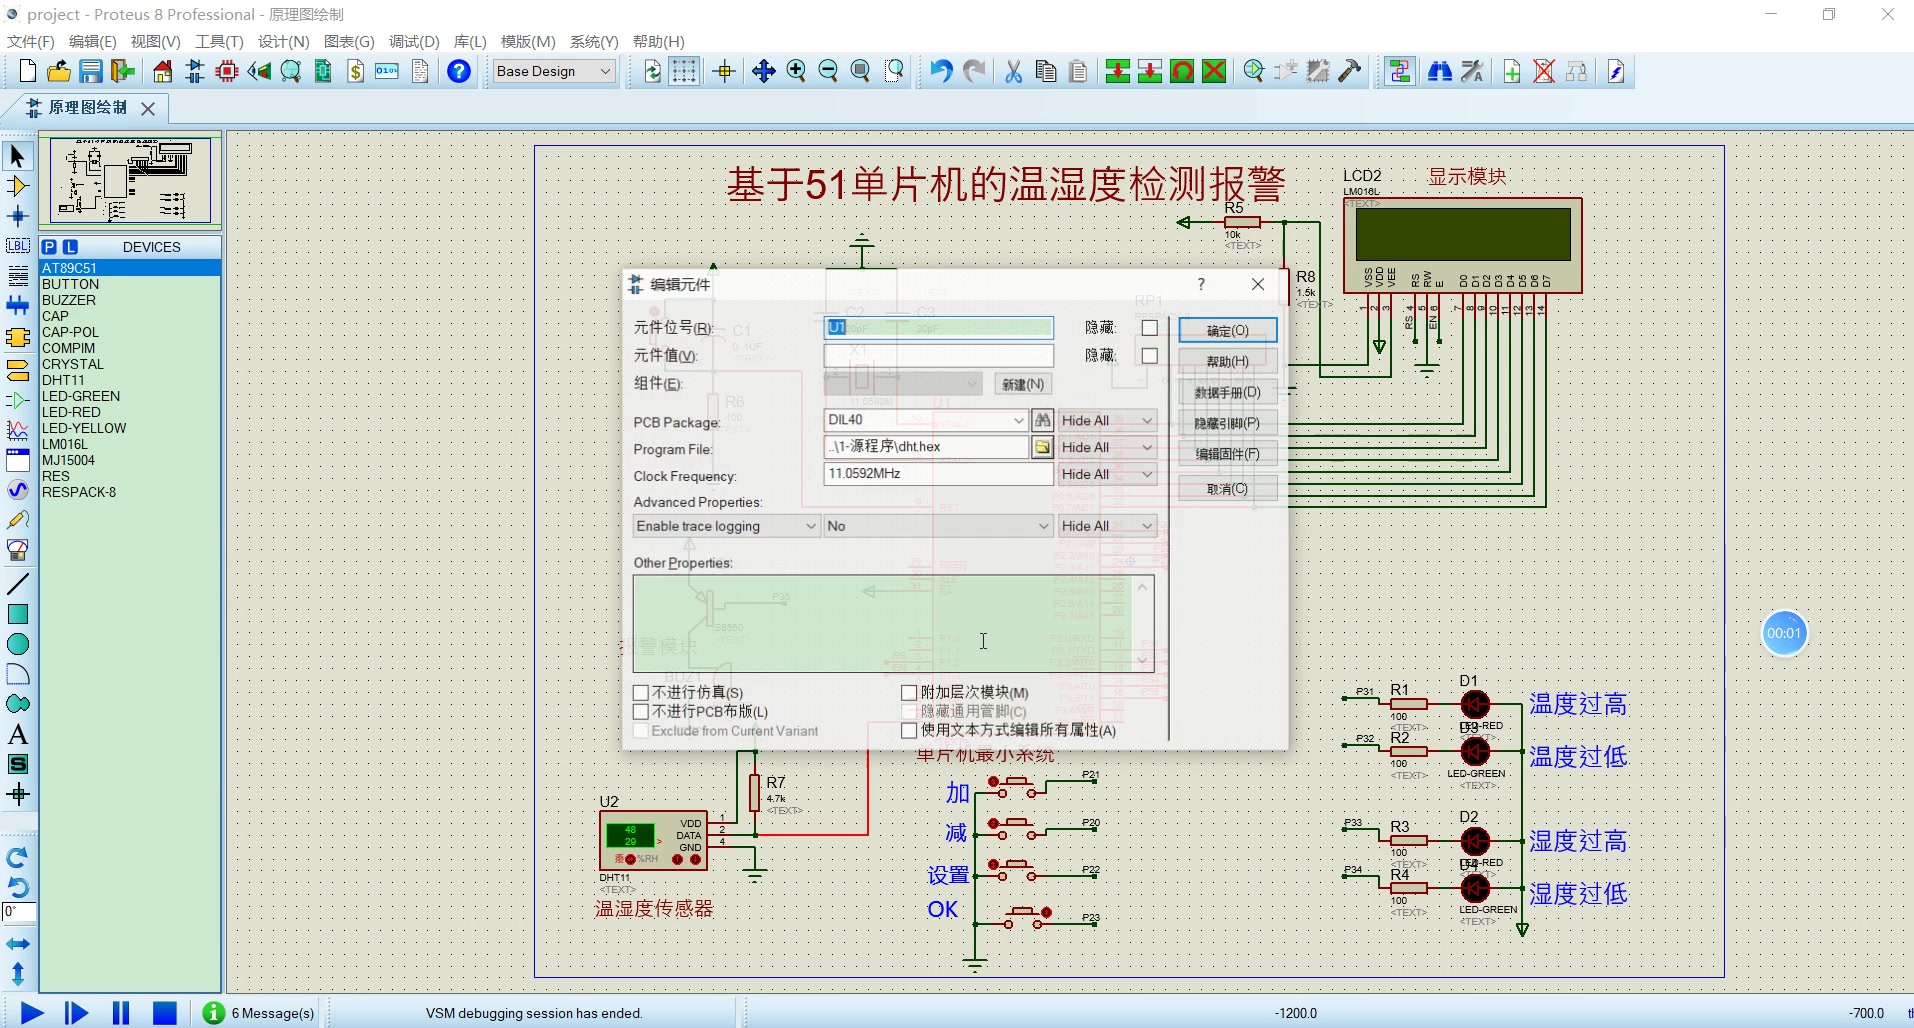Select the circle drawing tool

[x=18, y=645]
